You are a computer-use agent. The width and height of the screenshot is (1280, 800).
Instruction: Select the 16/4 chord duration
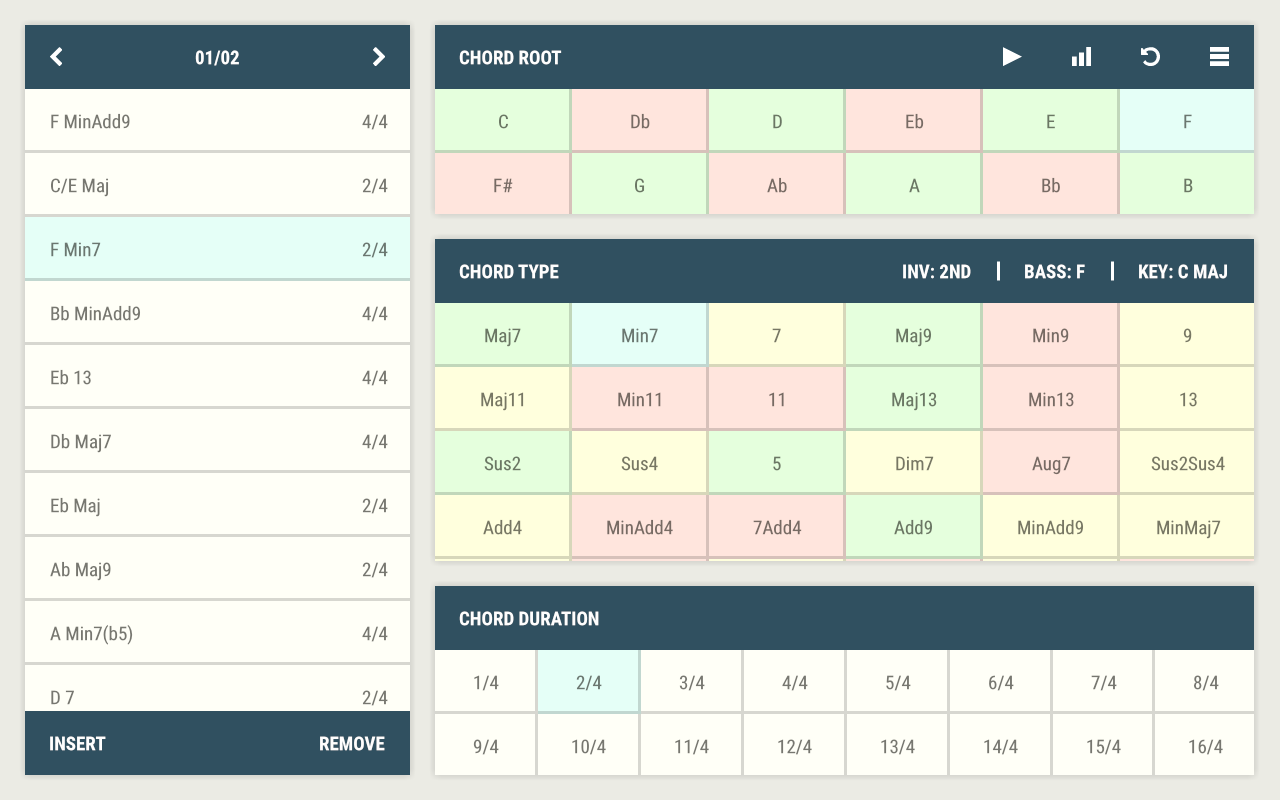coord(1205,747)
